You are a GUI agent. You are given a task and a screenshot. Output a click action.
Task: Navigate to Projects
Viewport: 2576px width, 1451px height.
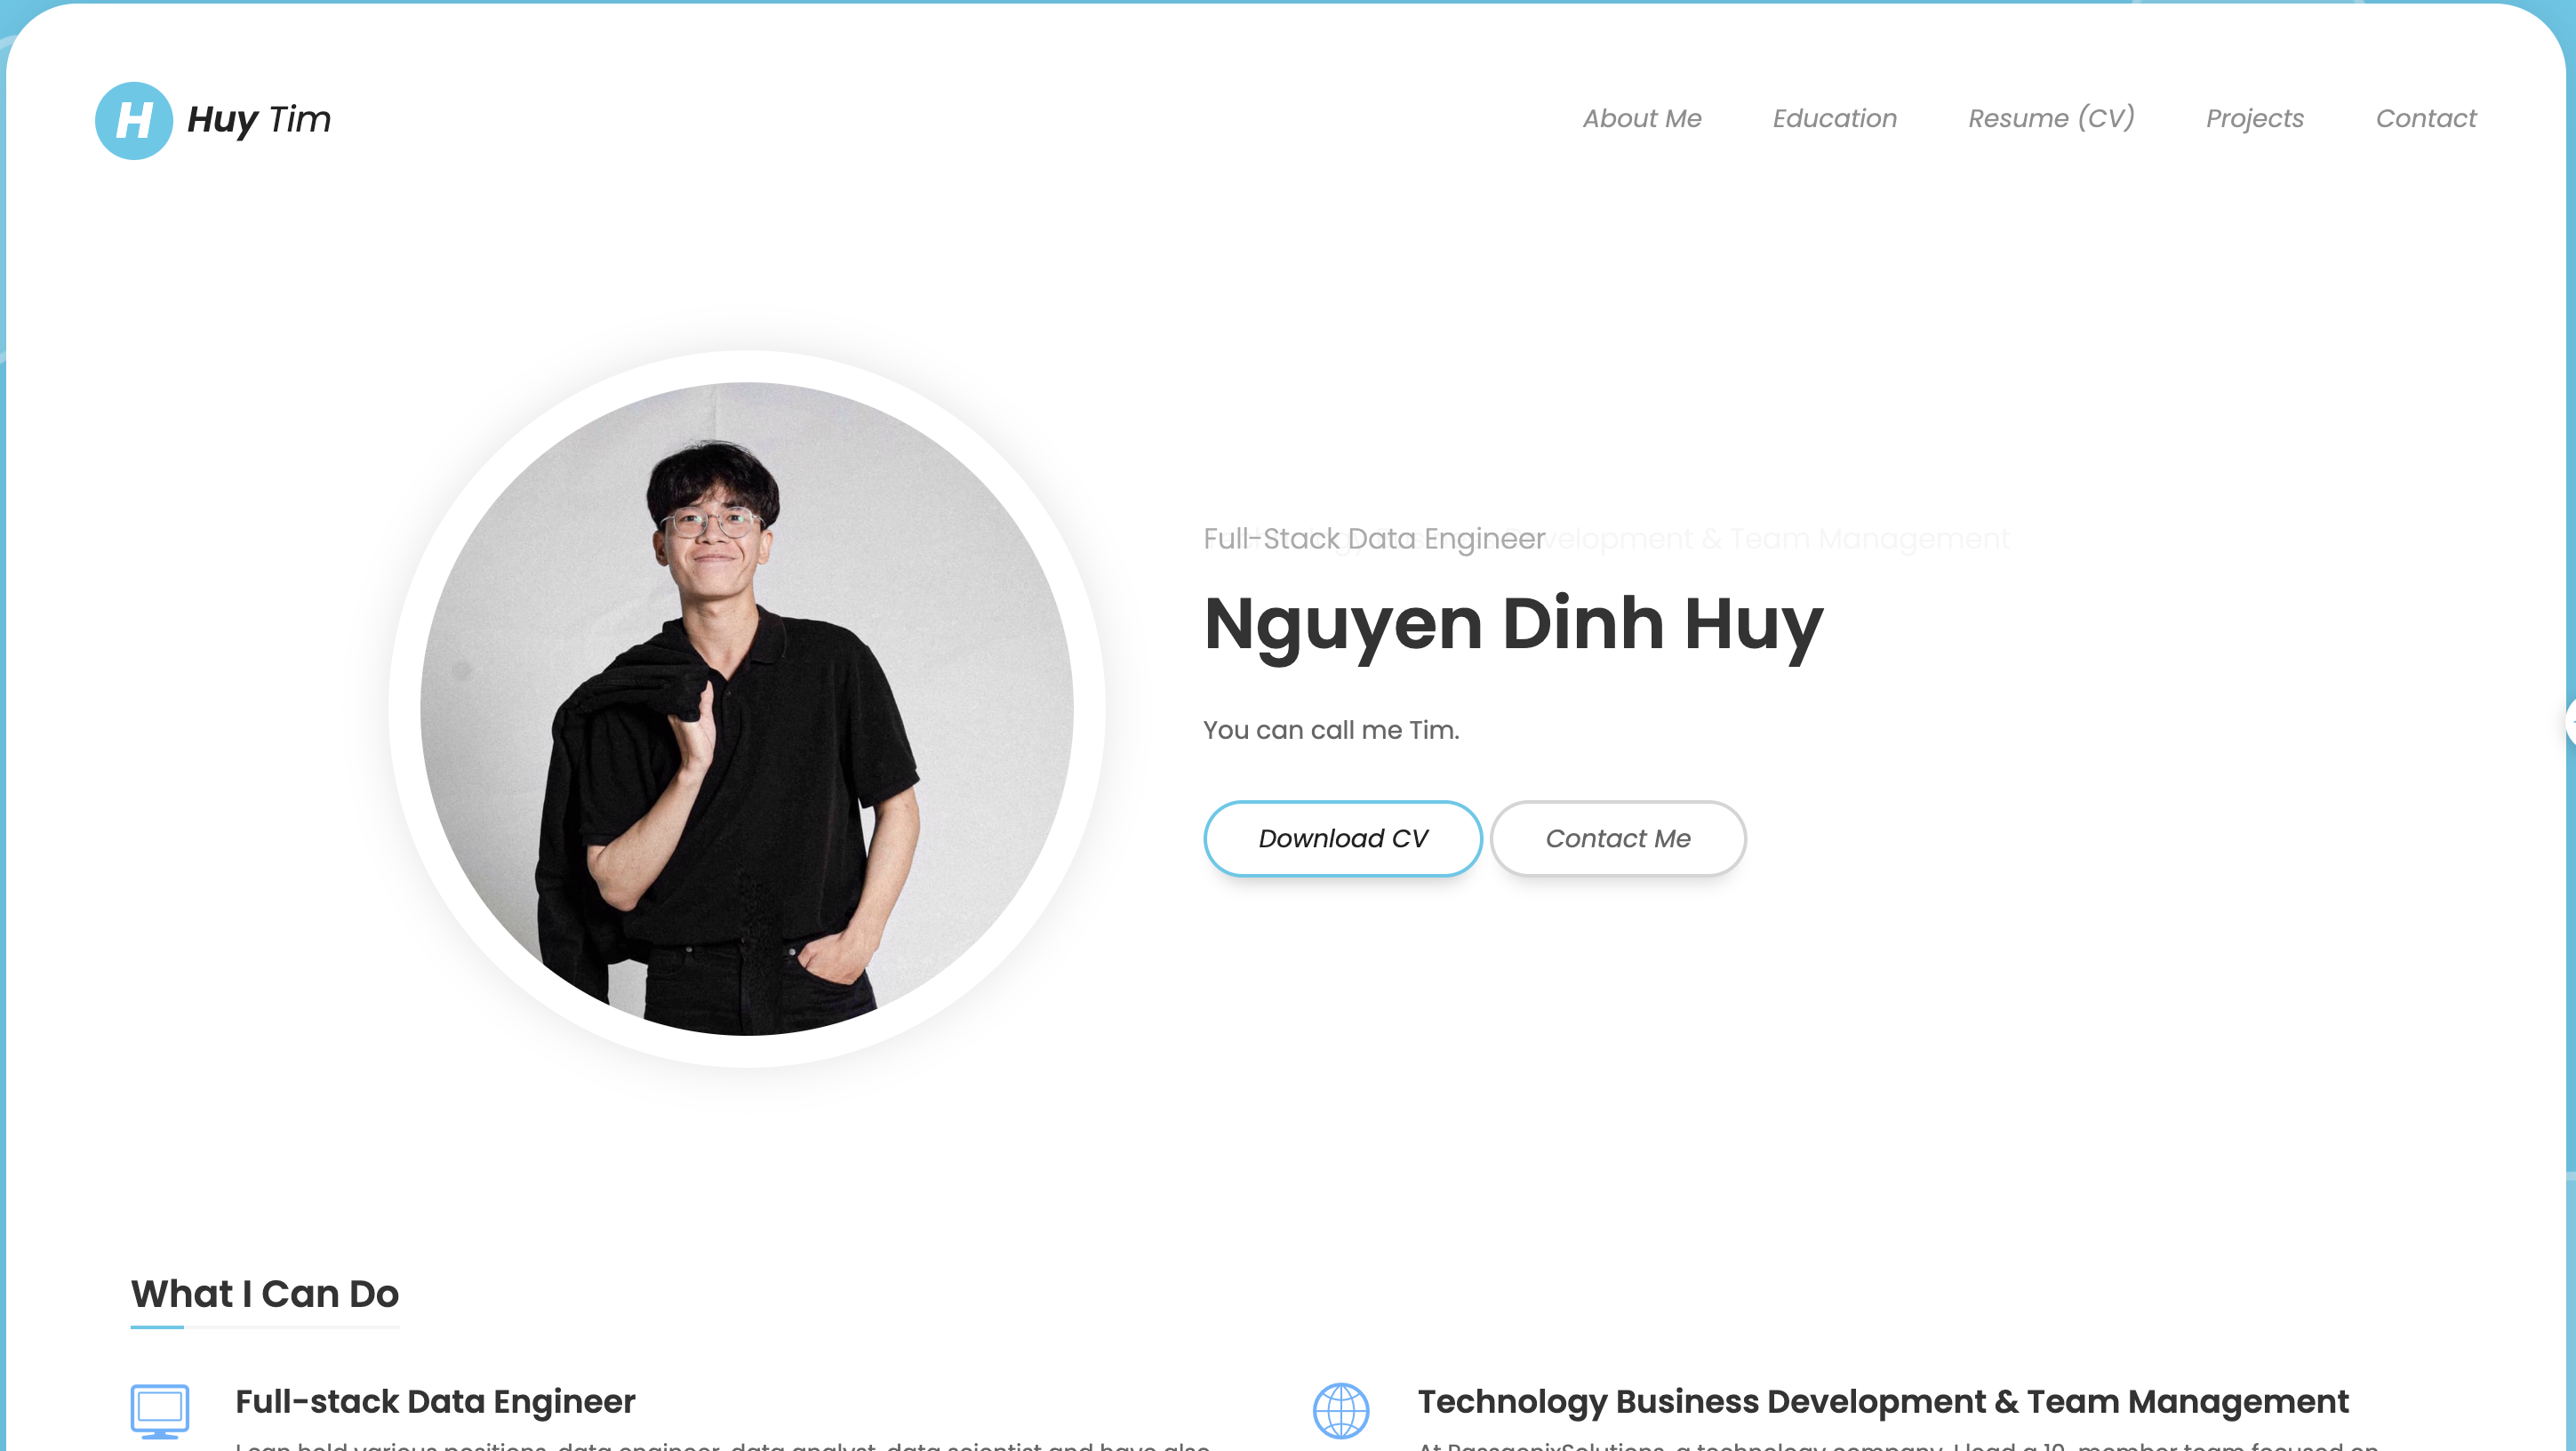coord(2254,118)
